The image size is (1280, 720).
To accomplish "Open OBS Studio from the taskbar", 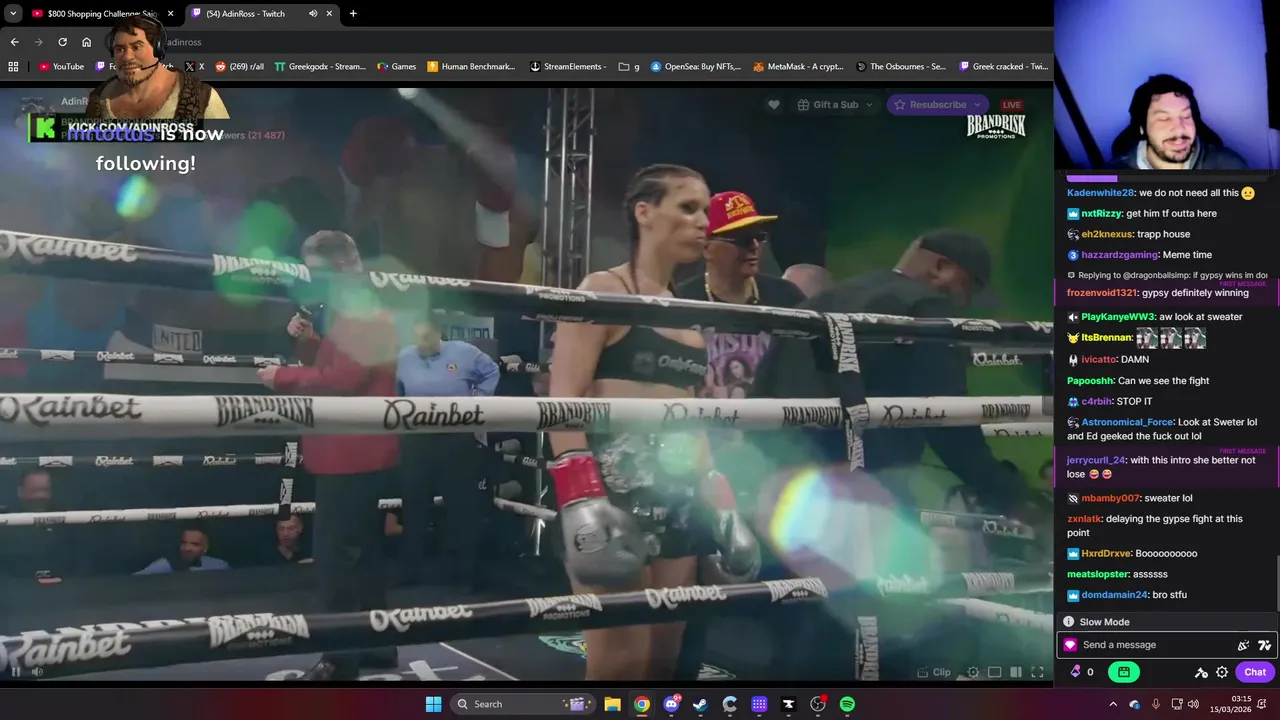I will pos(818,704).
